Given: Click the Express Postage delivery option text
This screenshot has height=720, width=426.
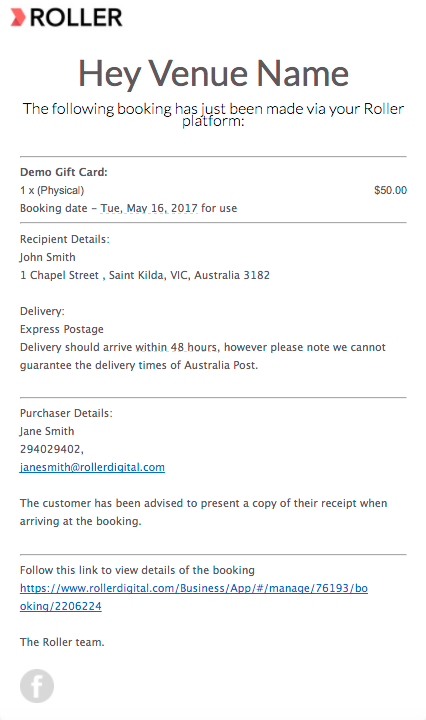Looking at the screenshot, I should point(62,329).
